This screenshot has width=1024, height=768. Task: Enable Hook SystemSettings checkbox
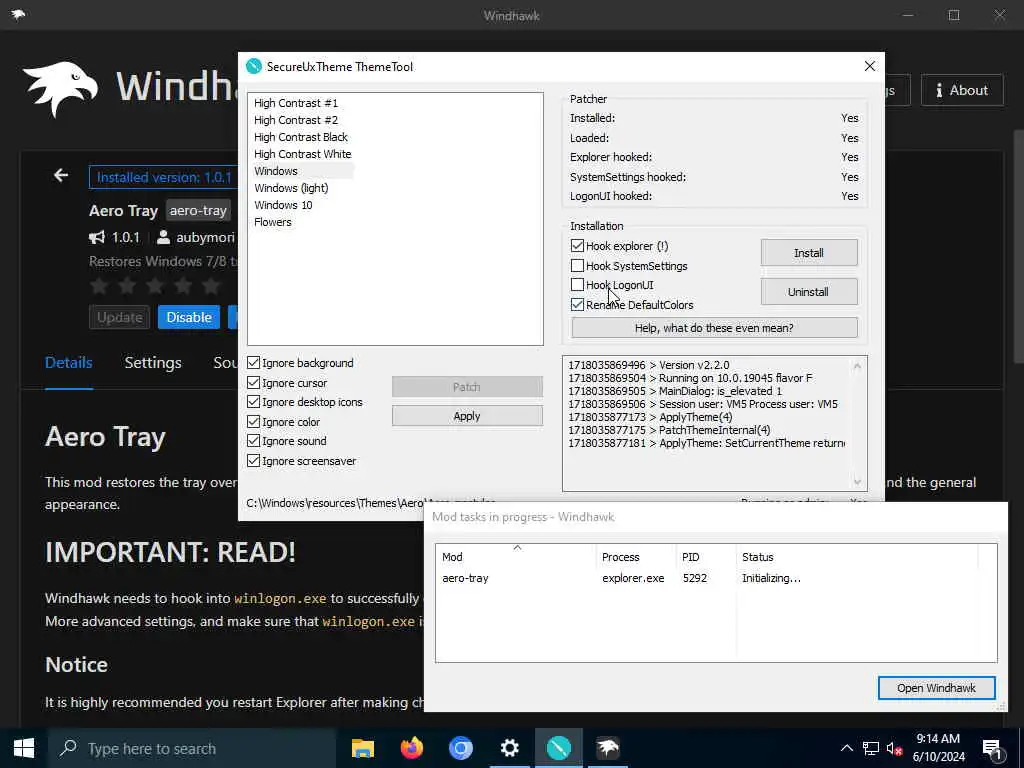[577, 266]
